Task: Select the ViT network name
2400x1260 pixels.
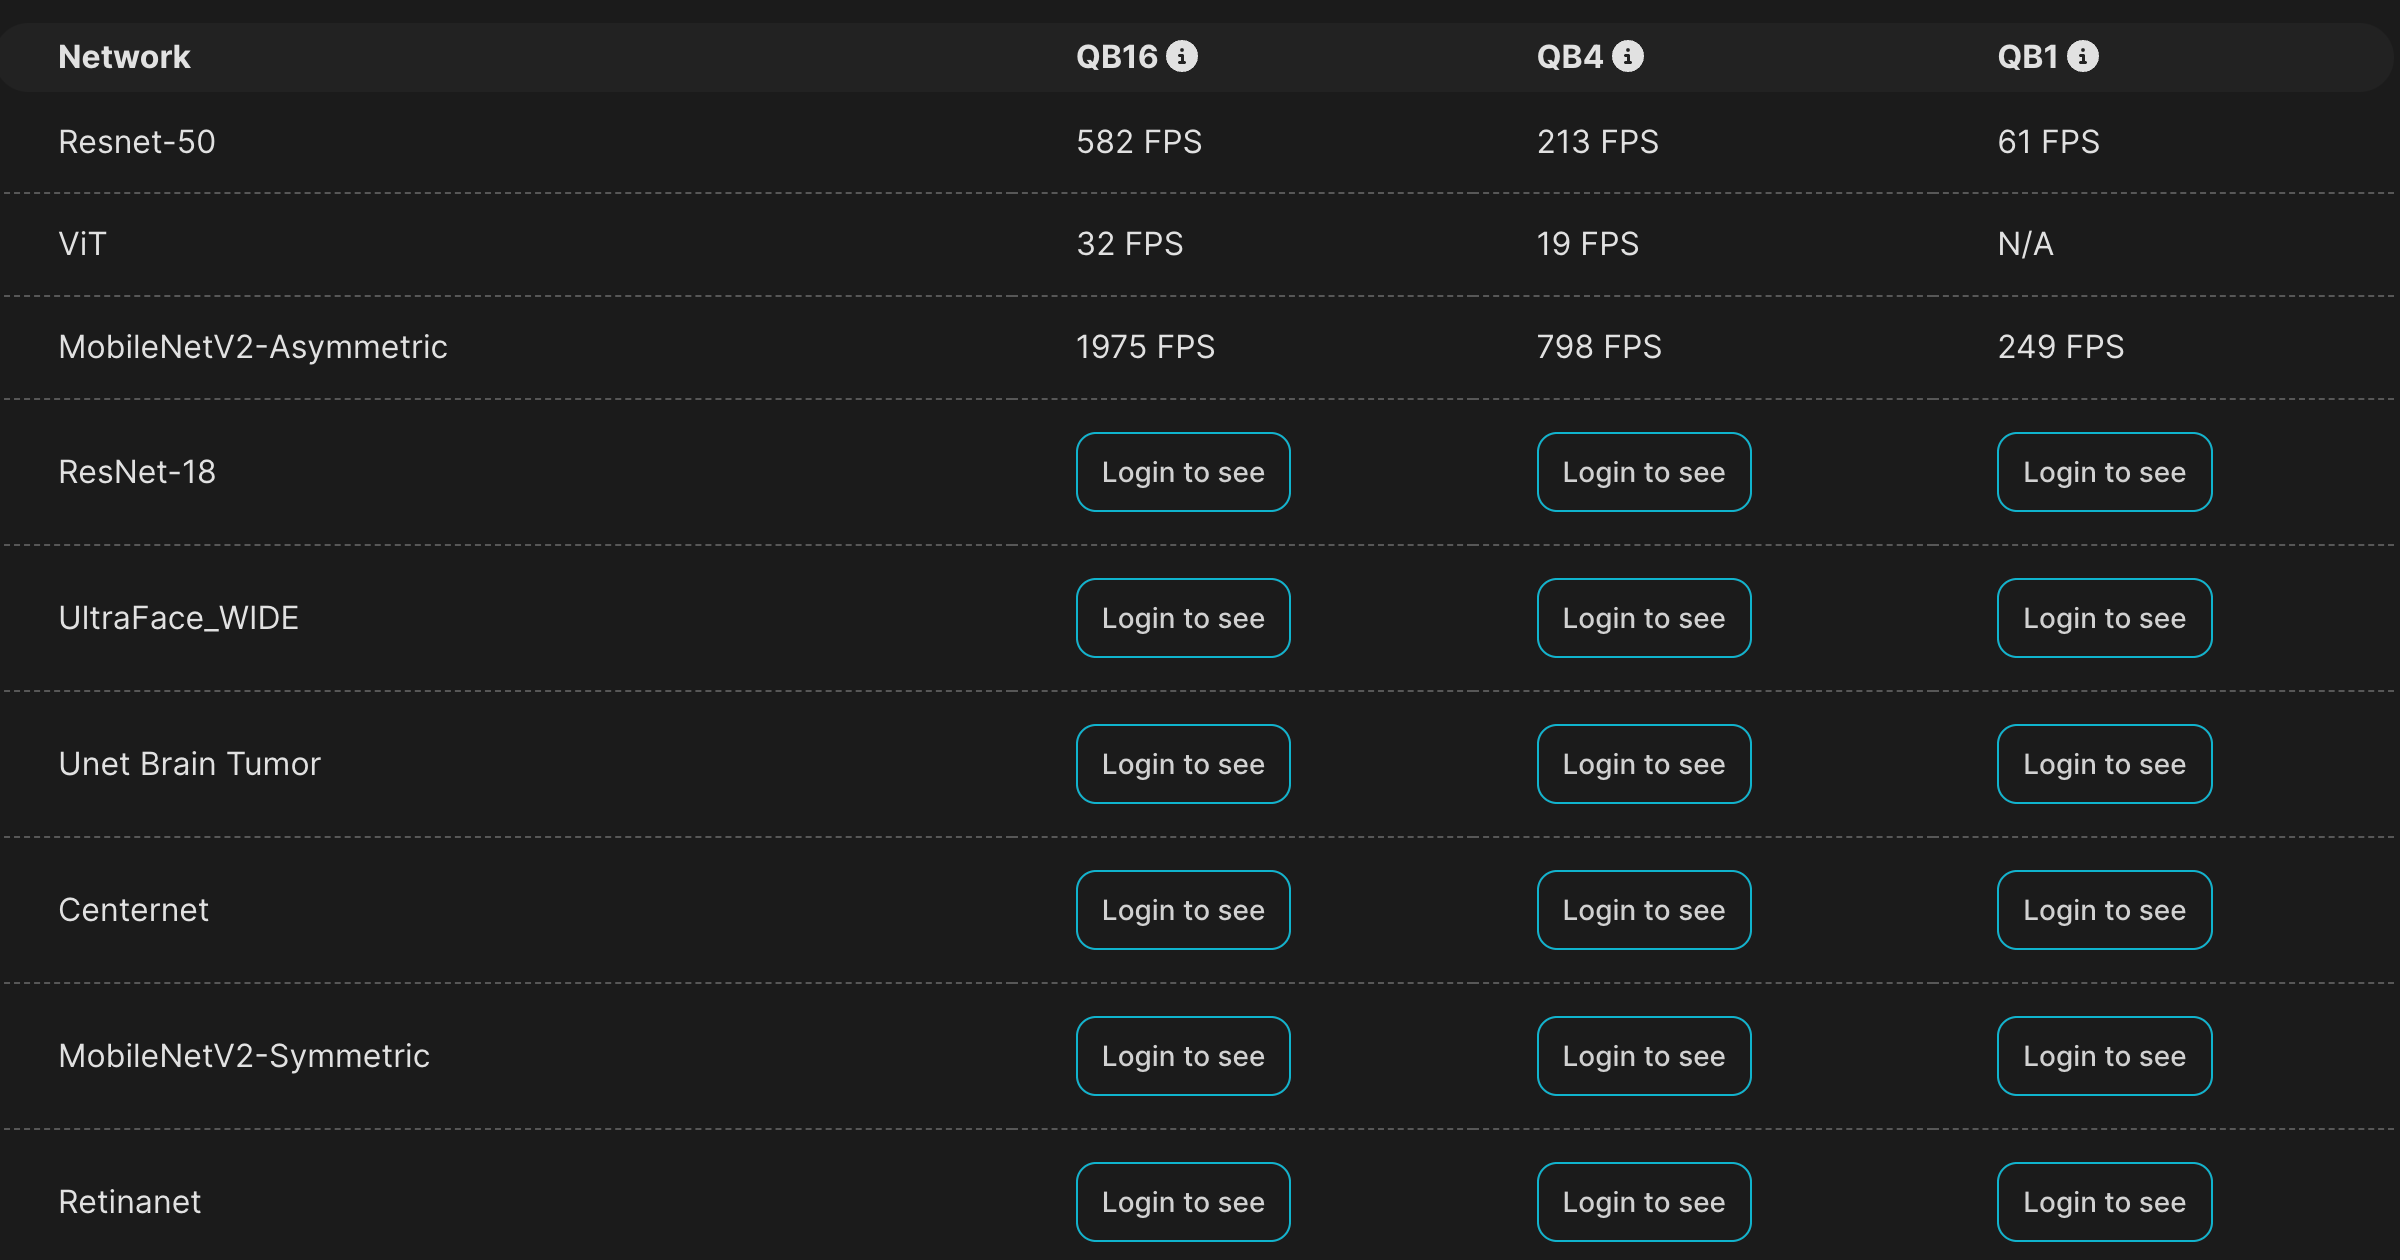Action: [x=82, y=243]
